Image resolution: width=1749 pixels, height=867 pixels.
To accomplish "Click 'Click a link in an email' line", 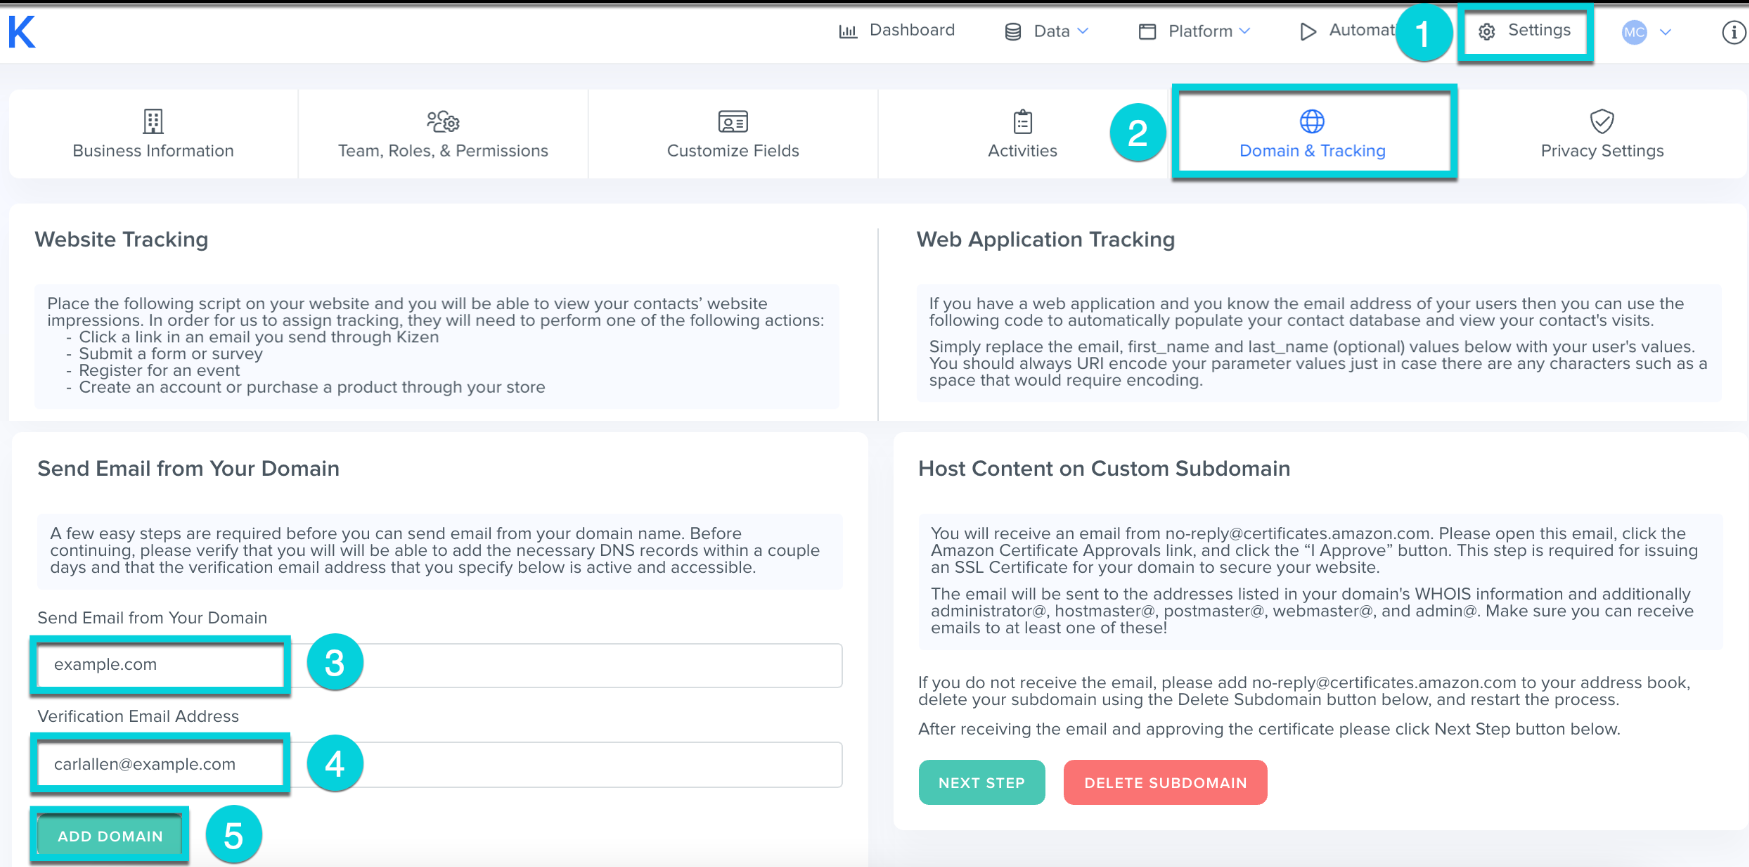I will [259, 337].
